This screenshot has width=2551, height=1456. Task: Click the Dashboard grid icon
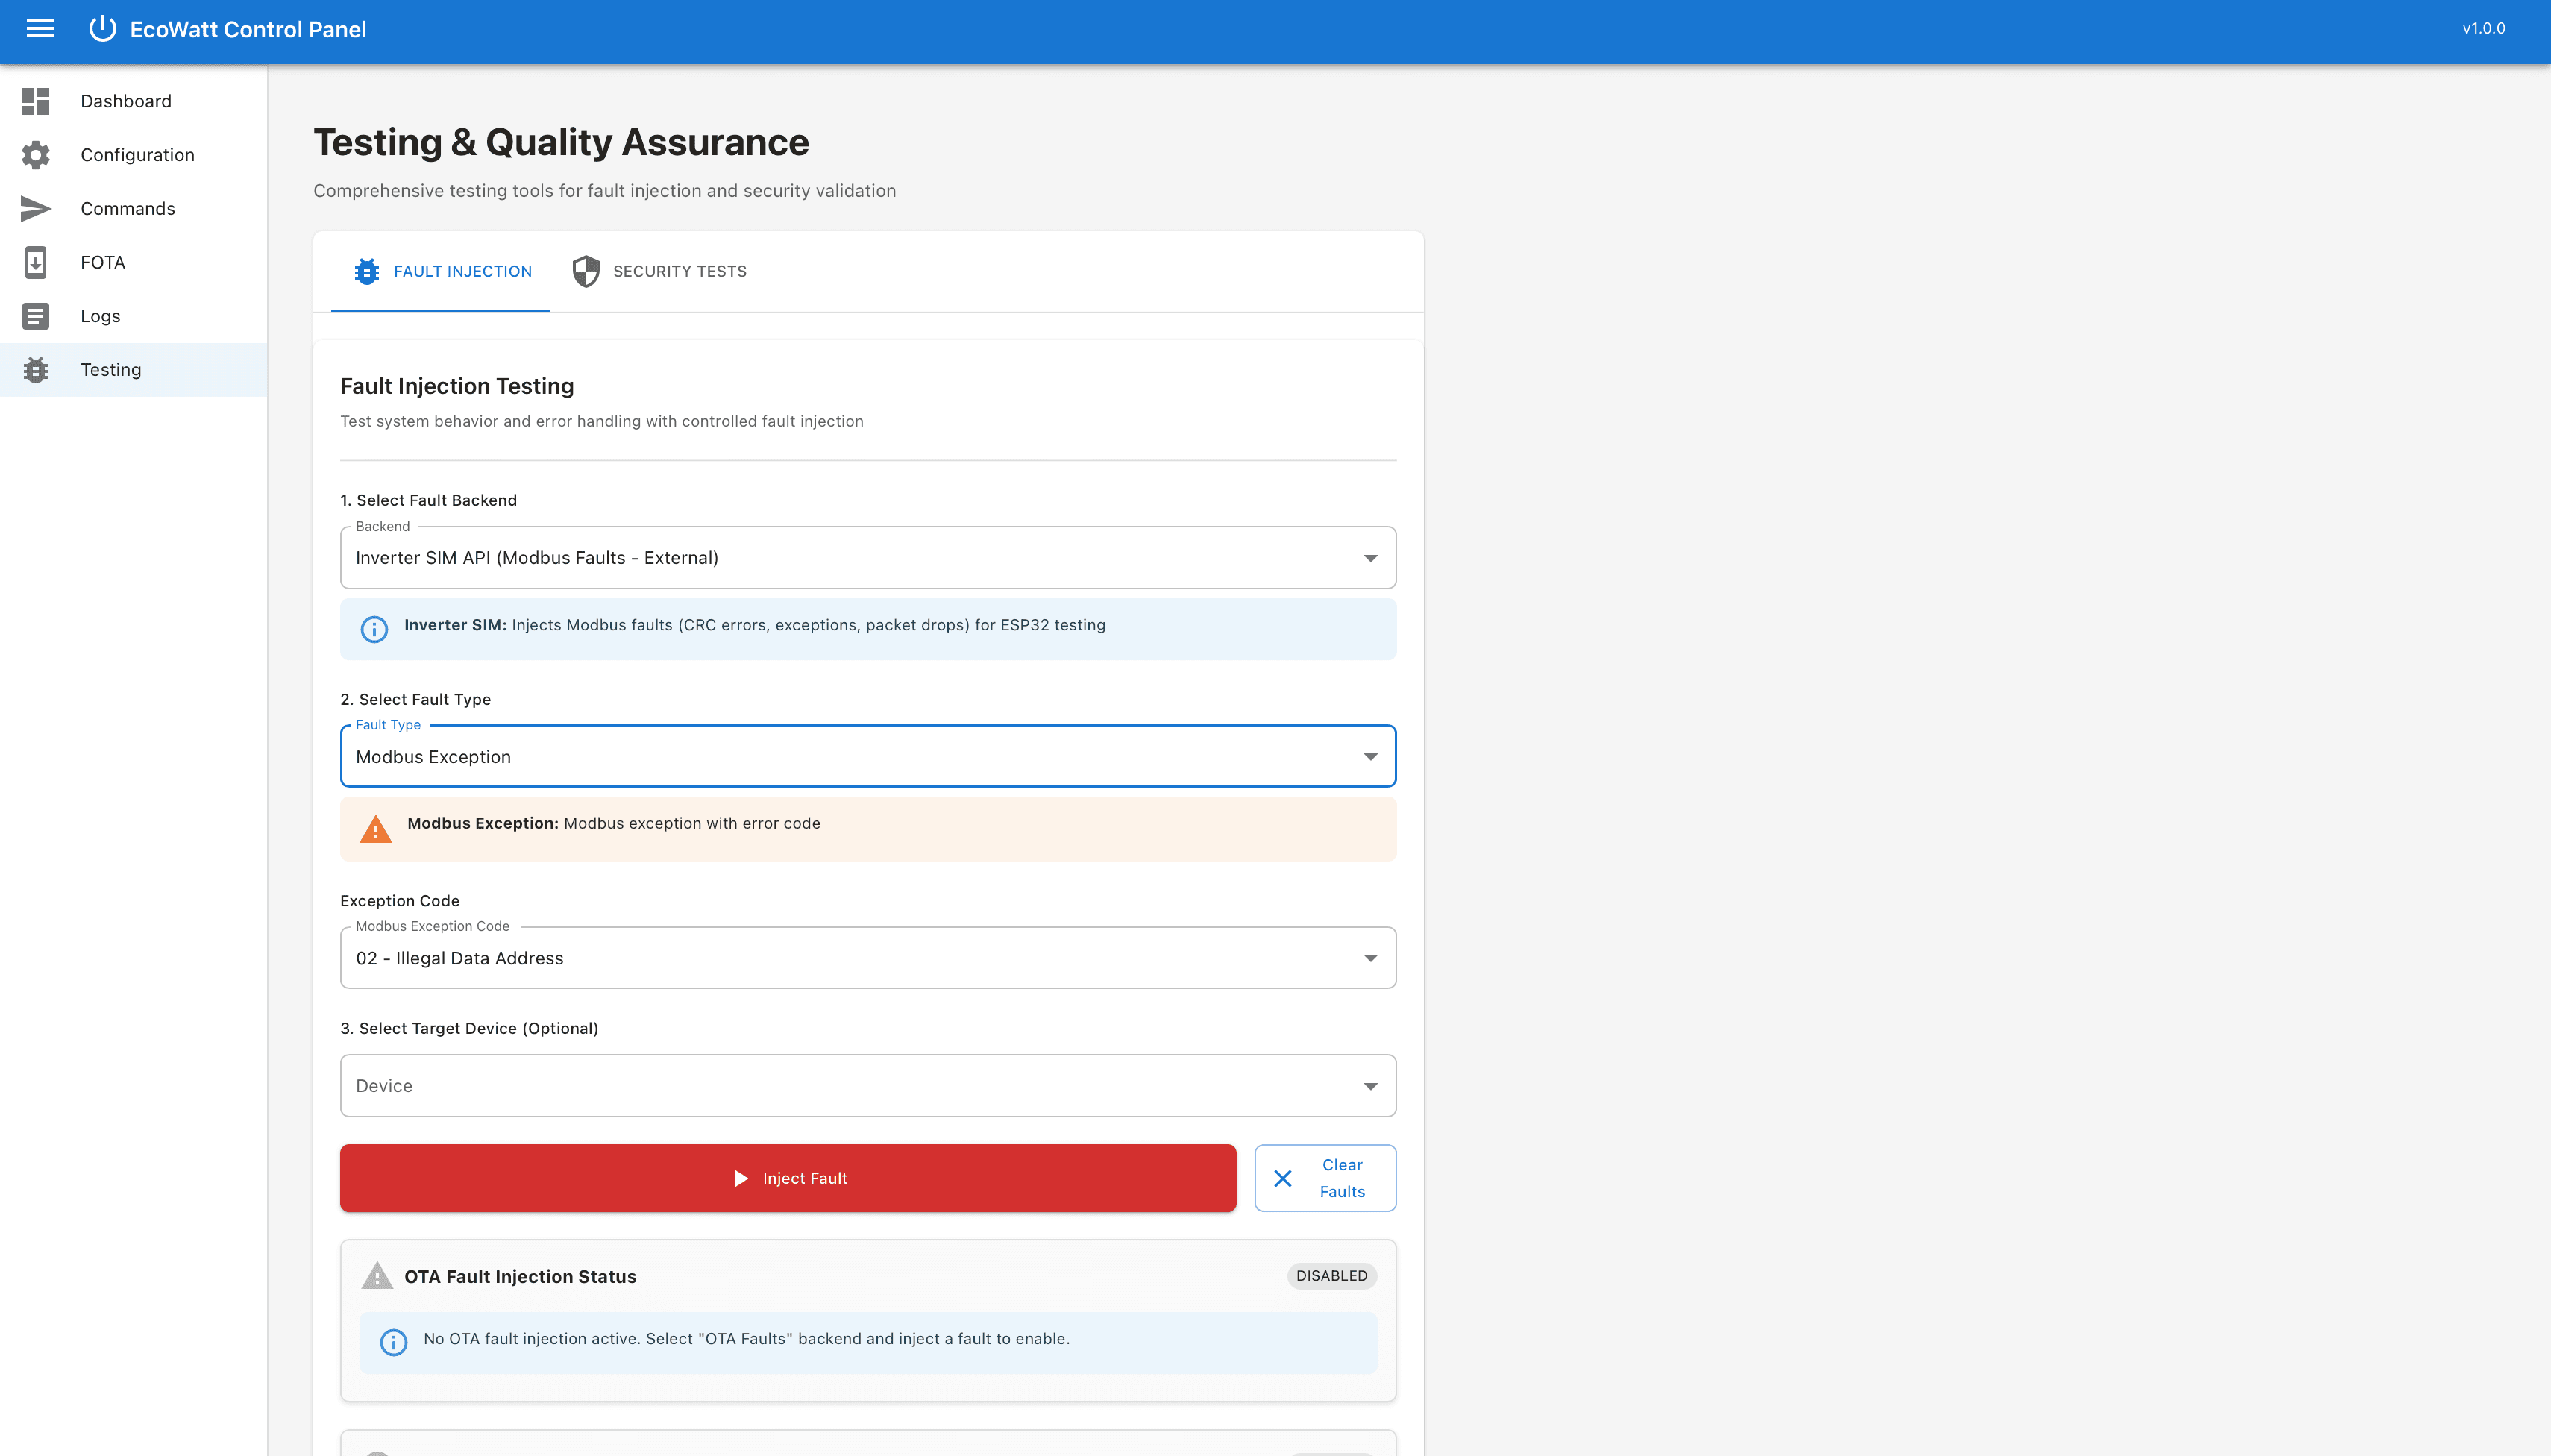pyautogui.click(x=36, y=101)
